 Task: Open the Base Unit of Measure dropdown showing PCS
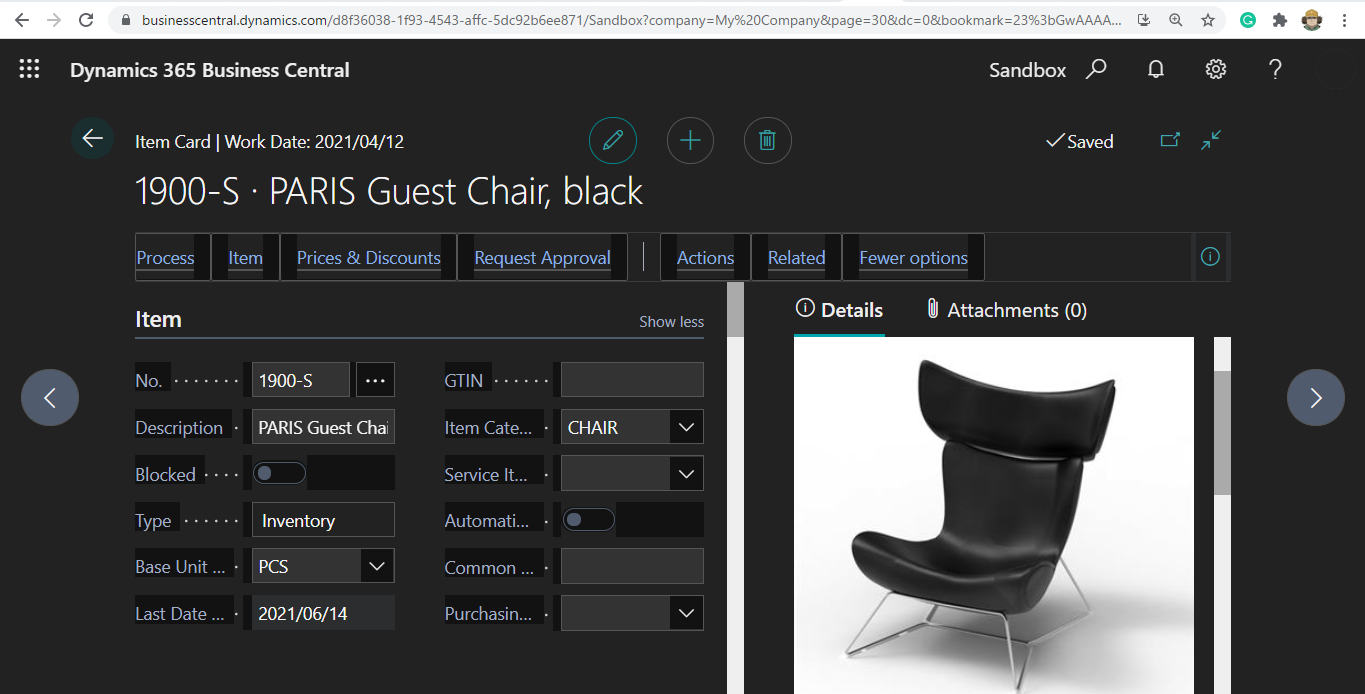coord(377,565)
